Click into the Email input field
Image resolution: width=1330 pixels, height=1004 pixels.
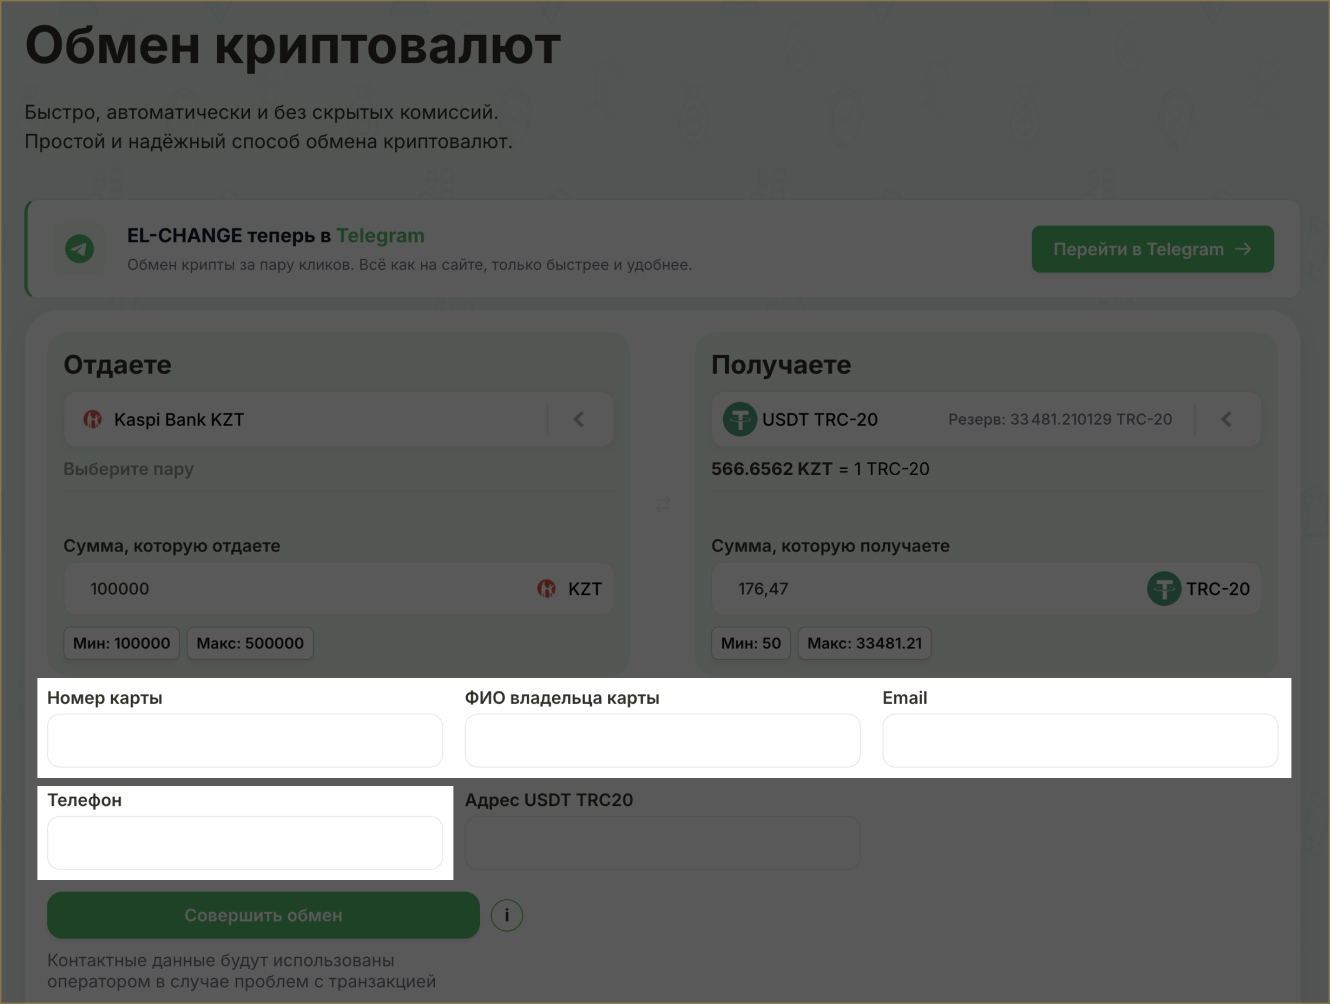point(1080,741)
